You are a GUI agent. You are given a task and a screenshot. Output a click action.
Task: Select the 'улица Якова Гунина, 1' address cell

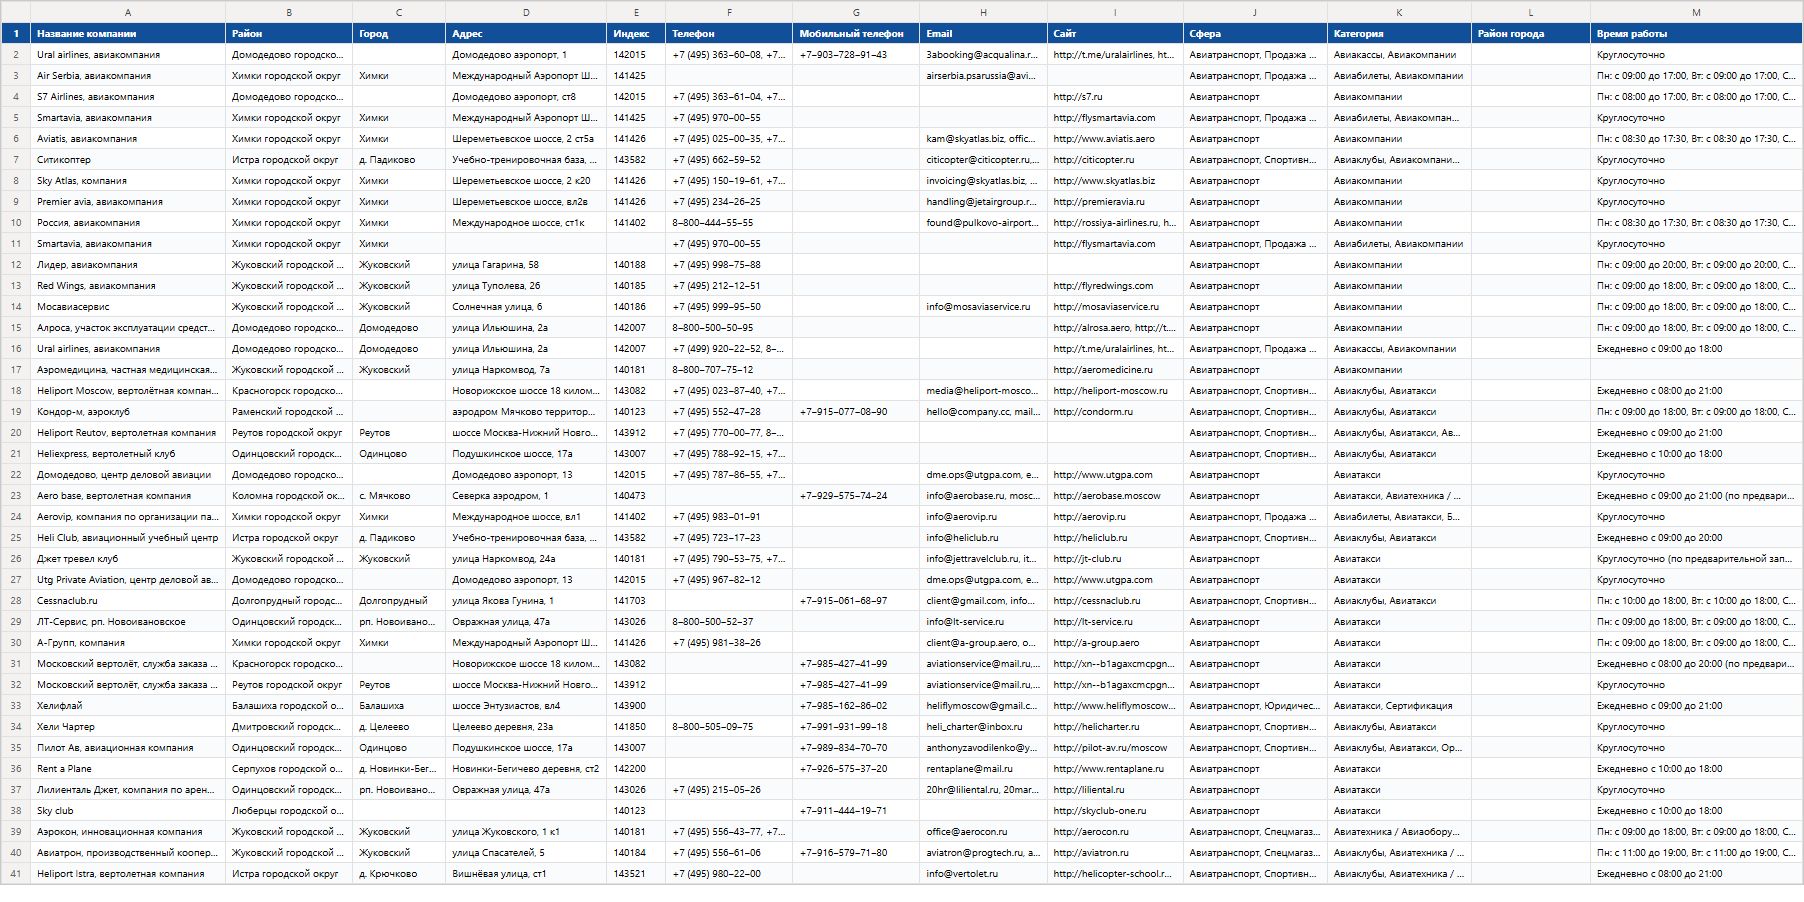pyautogui.click(x=526, y=601)
